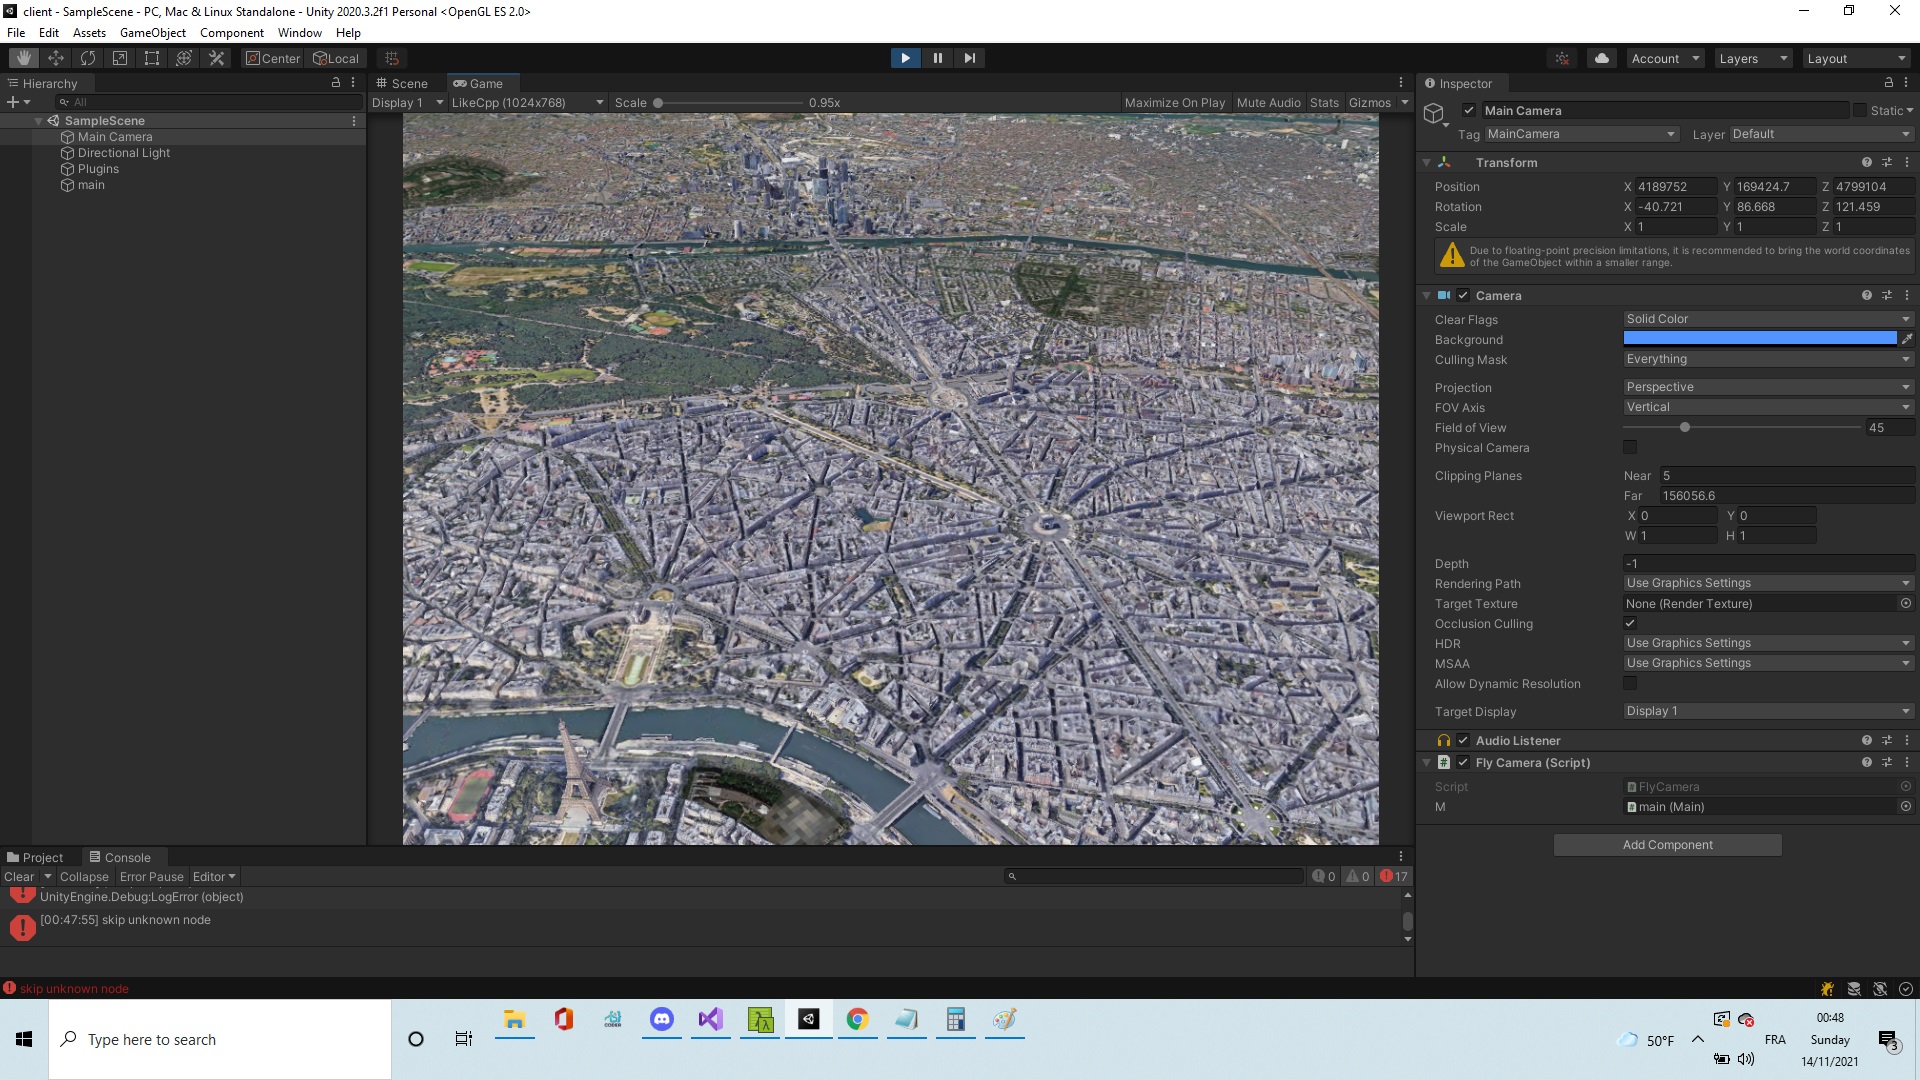Disable the Occlusion Culling checkbox
This screenshot has width=1920, height=1080.
pyautogui.click(x=1630, y=623)
